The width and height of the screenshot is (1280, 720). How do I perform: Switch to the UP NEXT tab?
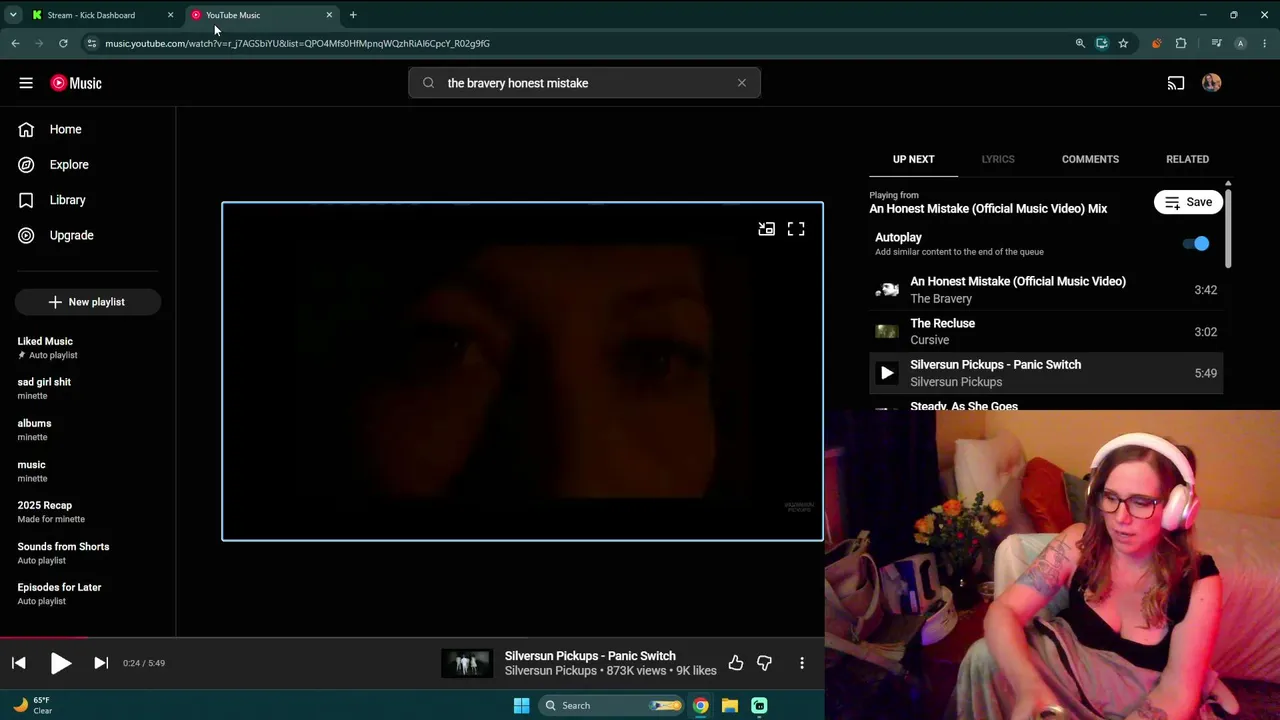point(914,159)
